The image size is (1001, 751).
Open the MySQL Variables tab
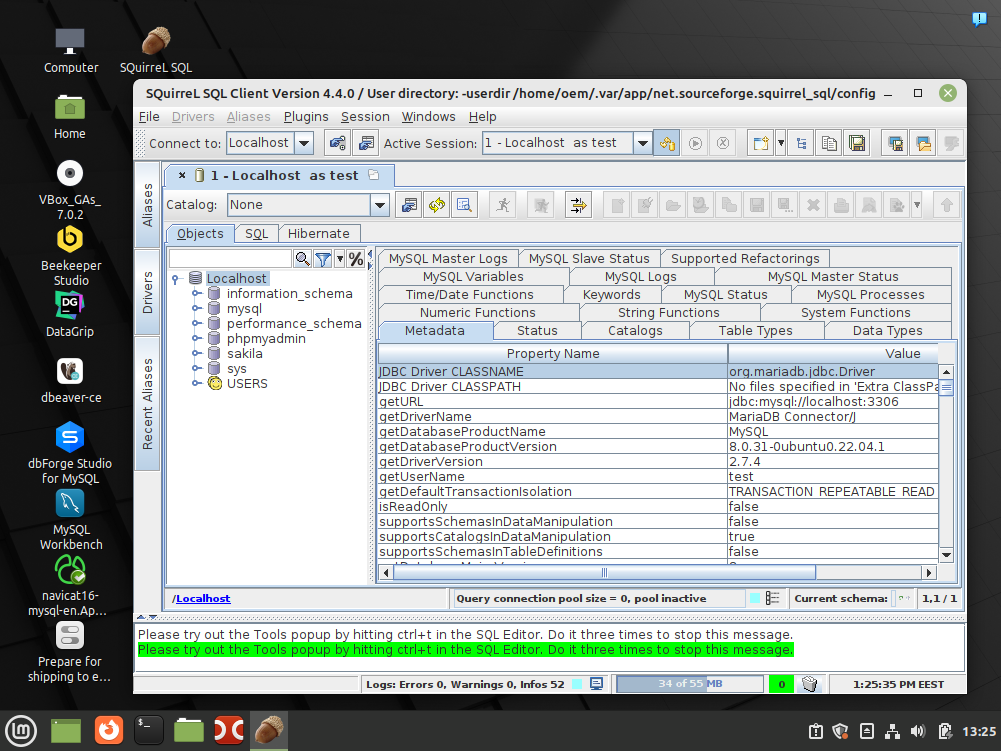pyautogui.click(x=473, y=277)
